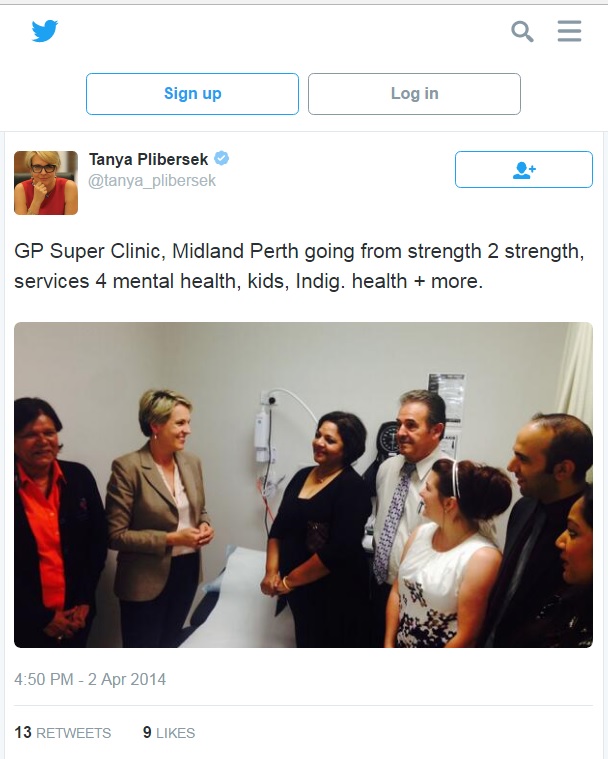View the 13 Retweets list
The height and width of the screenshot is (759, 608).
tap(62, 732)
